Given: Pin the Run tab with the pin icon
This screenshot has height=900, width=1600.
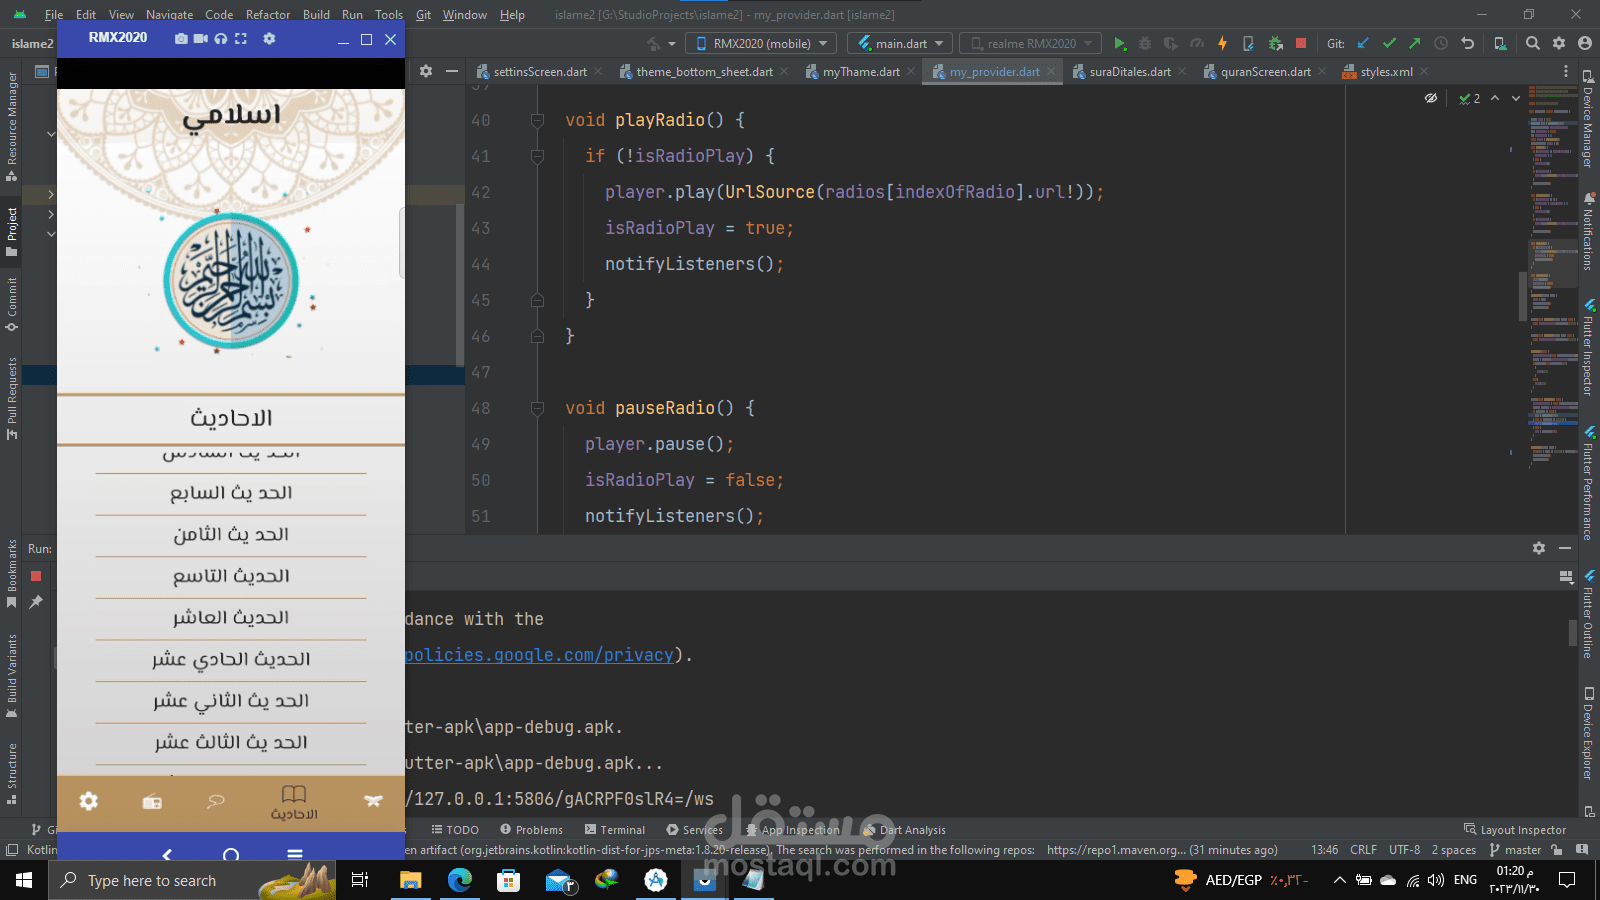Looking at the screenshot, I should [x=36, y=602].
